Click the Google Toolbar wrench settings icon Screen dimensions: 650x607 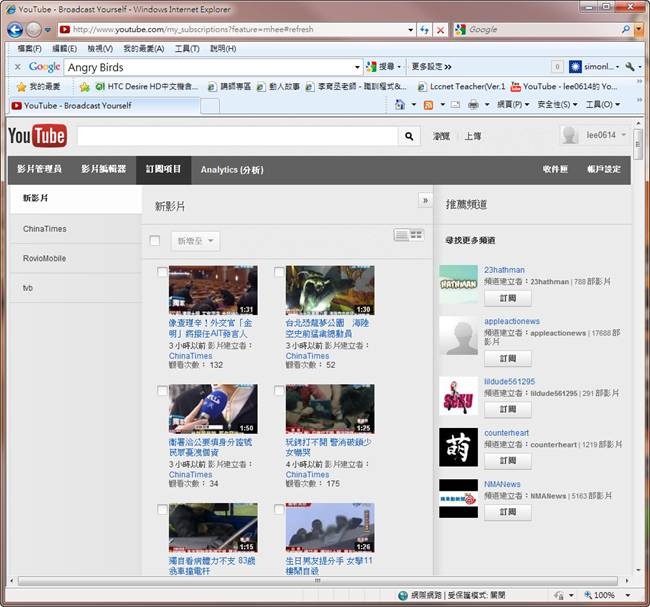(630, 66)
